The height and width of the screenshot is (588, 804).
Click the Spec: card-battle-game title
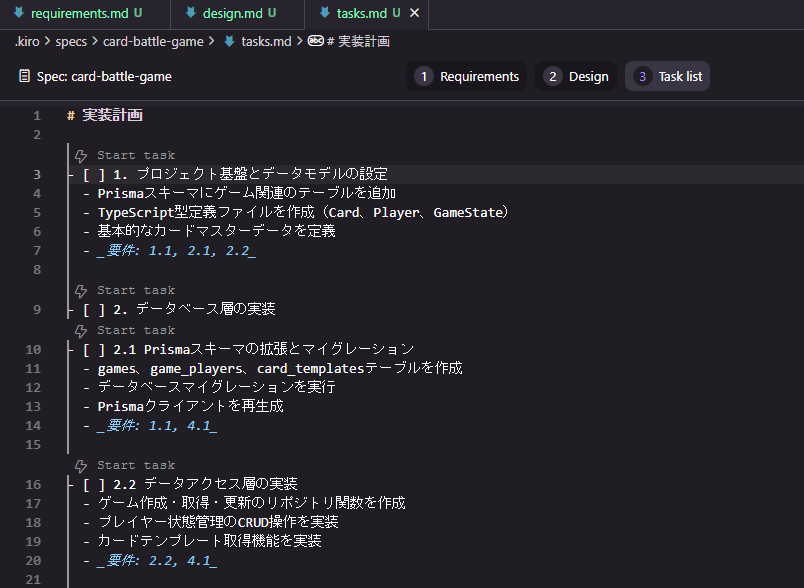click(x=104, y=76)
